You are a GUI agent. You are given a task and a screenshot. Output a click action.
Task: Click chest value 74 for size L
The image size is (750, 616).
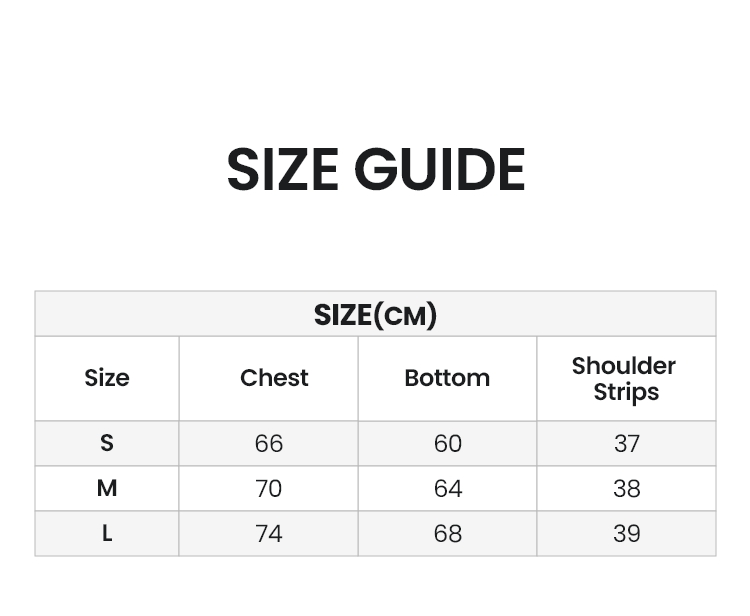(269, 534)
